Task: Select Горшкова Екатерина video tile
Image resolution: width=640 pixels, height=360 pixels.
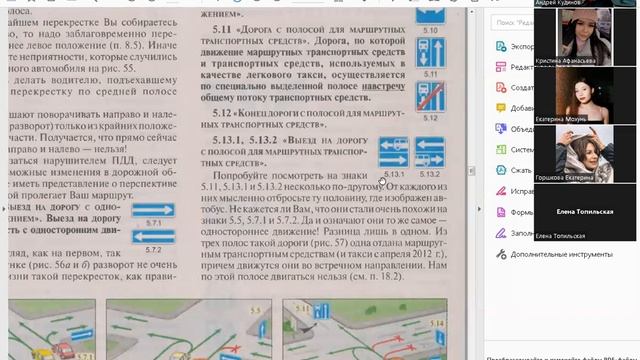Action: point(584,154)
